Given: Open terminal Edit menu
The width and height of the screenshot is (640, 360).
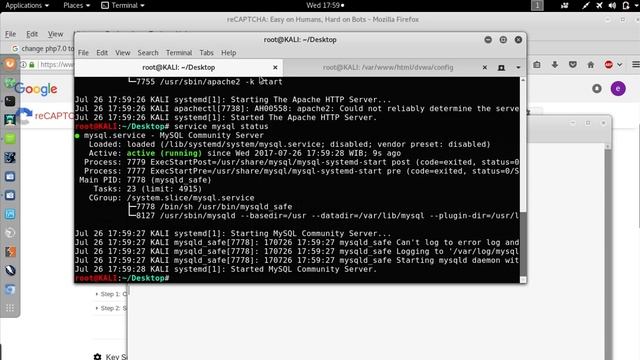Looking at the screenshot, I should [102, 53].
